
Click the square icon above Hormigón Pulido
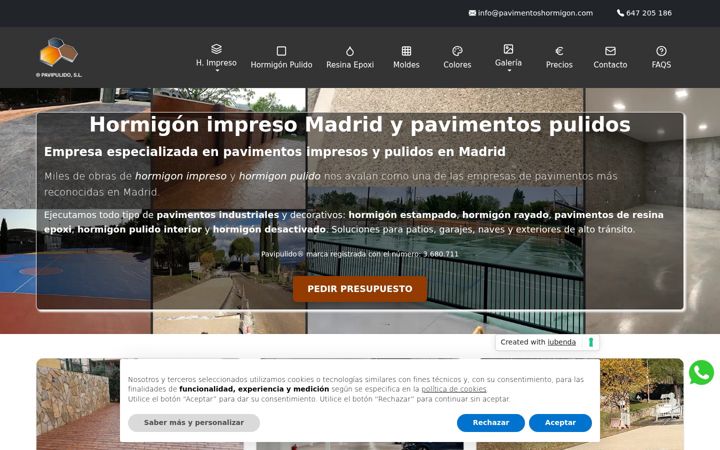coord(281,51)
